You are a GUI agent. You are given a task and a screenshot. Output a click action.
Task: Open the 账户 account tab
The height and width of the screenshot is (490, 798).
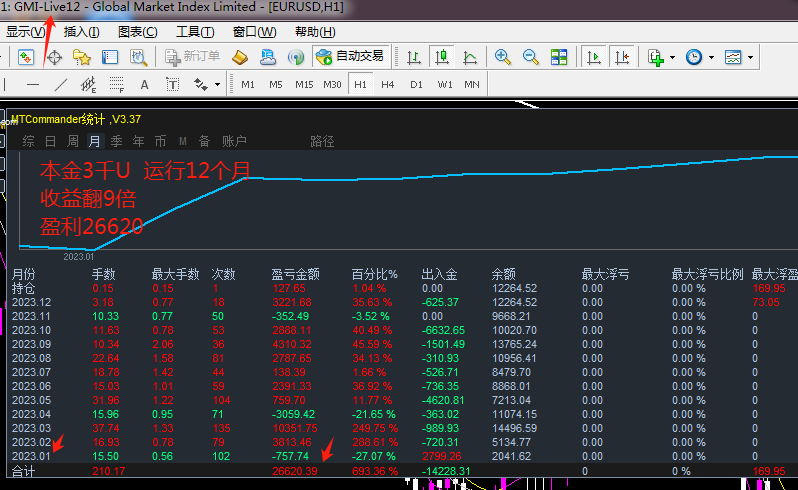tap(234, 141)
